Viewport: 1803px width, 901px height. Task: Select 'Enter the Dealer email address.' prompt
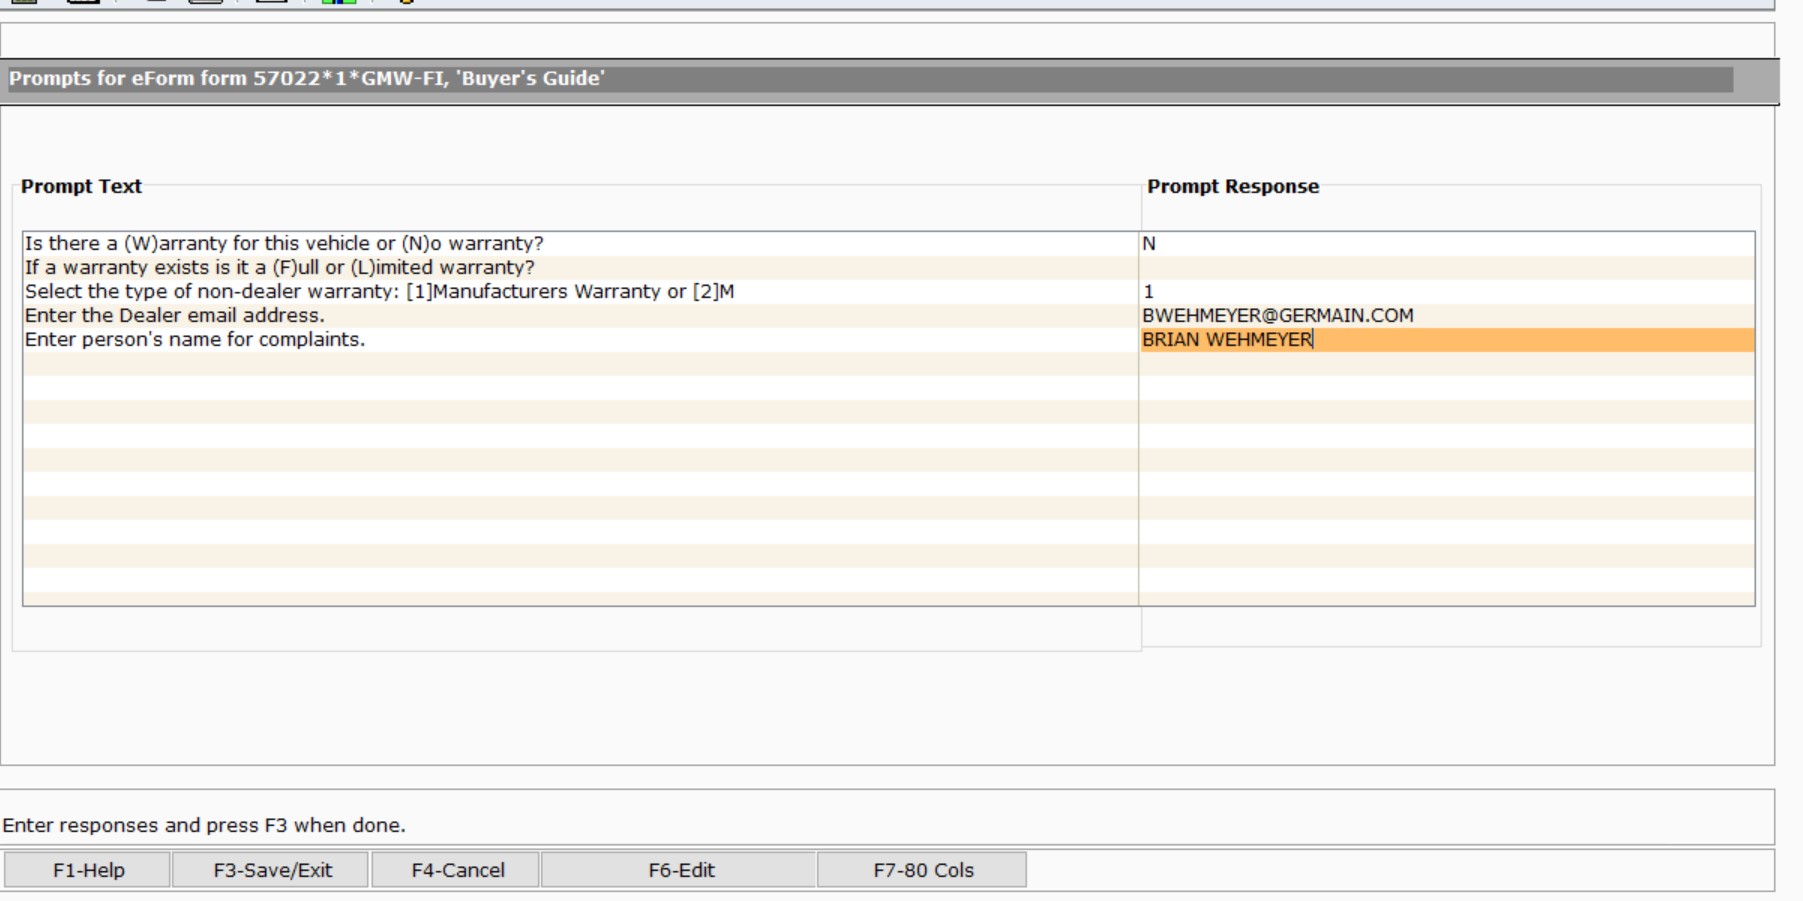[x=580, y=316]
